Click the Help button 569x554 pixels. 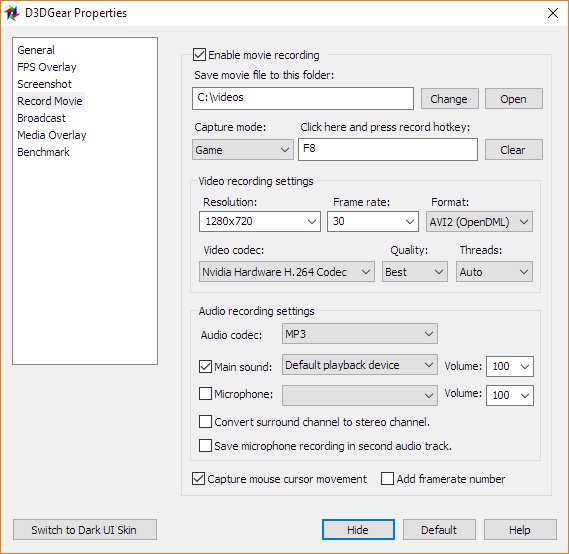pos(520,529)
